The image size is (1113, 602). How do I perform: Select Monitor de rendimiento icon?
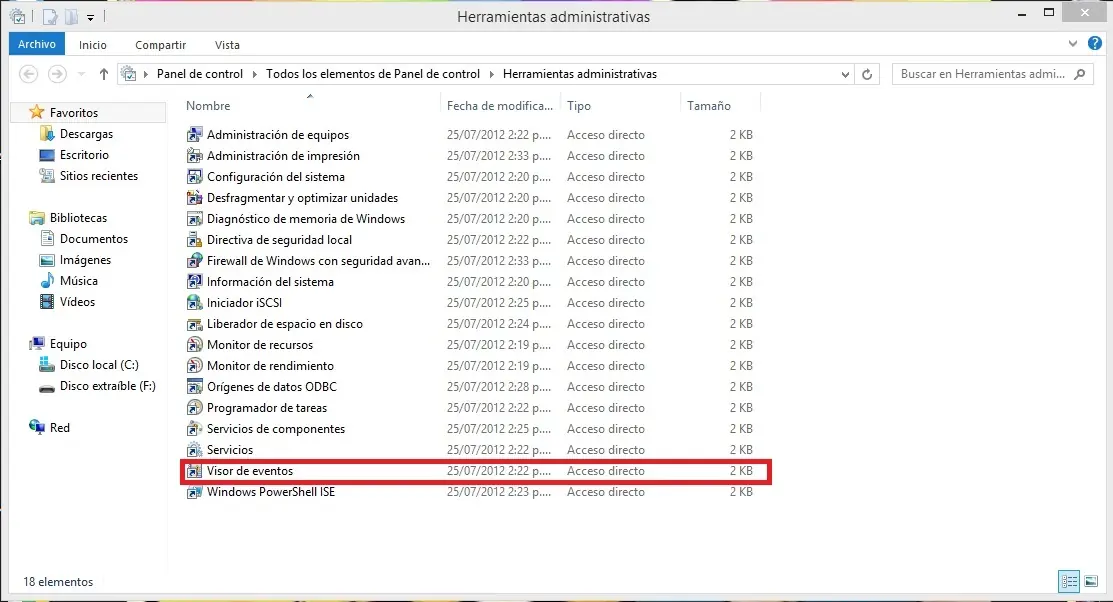(194, 366)
